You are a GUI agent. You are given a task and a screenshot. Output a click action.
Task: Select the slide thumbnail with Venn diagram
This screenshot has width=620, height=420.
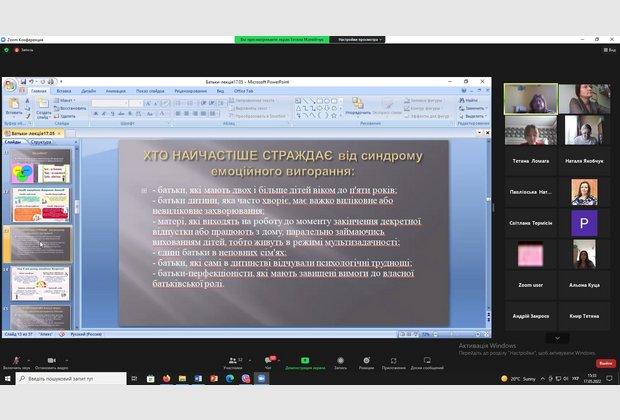(41, 166)
